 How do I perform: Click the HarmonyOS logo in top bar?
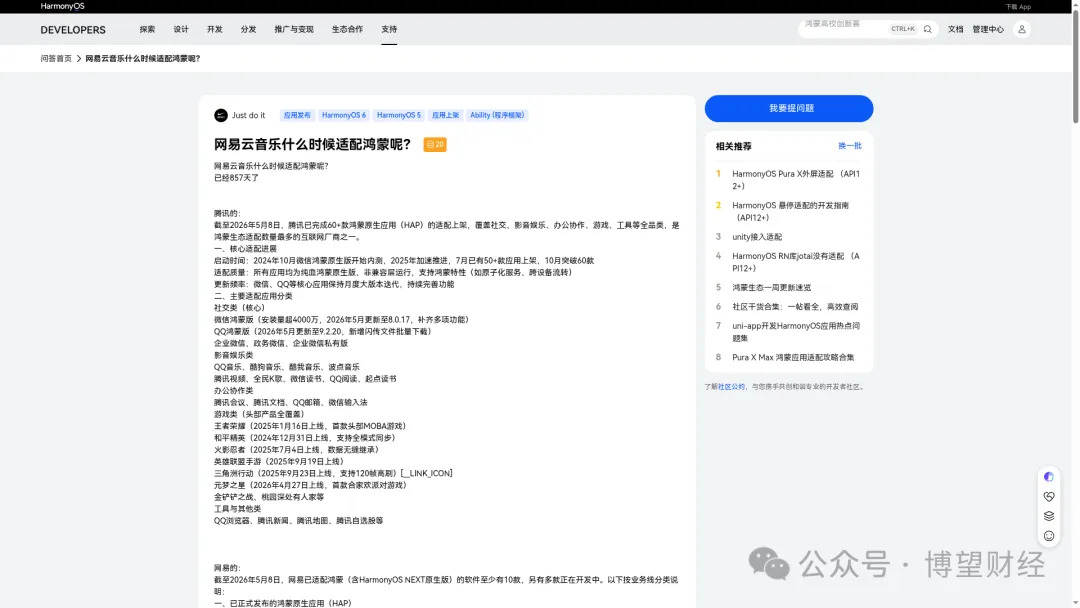point(62,6)
